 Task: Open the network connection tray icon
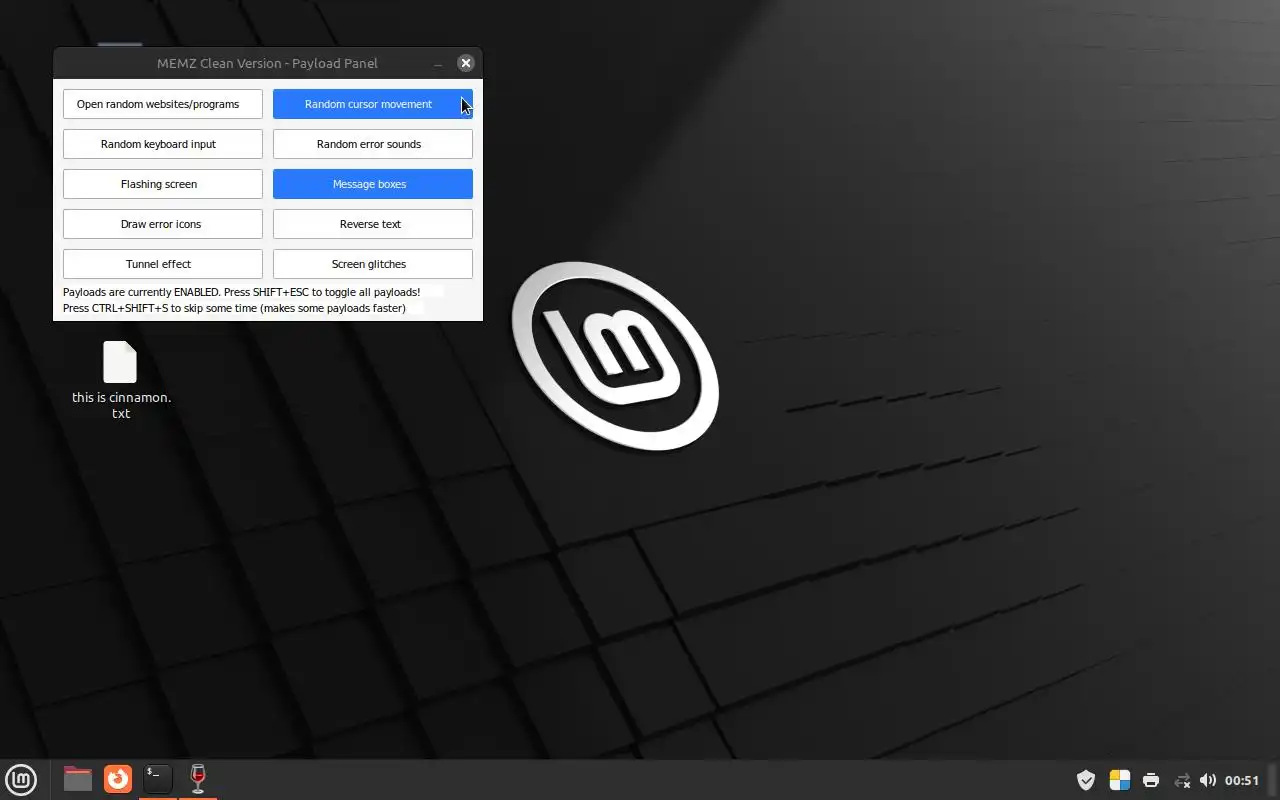click(x=1182, y=780)
